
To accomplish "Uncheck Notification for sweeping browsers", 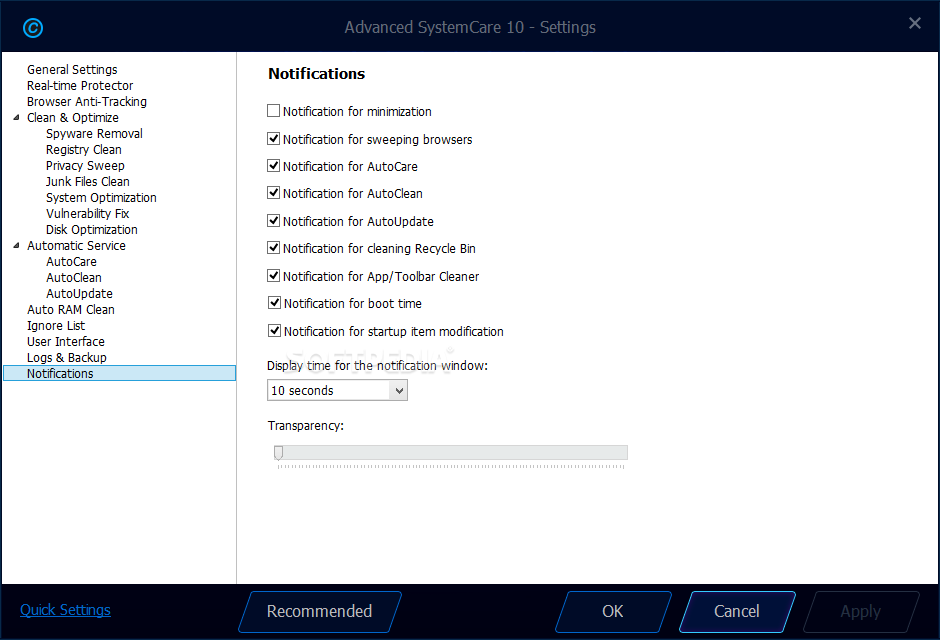I will [x=273, y=138].
